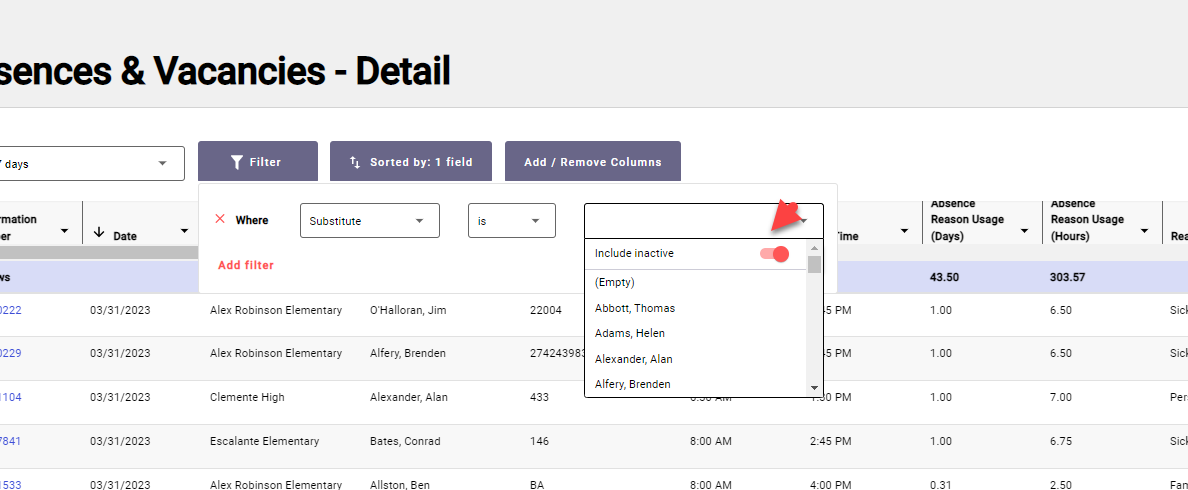Open Absence Reason Usage (Days) column menu
The image size is (1188, 490).
click(x=1024, y=231)
